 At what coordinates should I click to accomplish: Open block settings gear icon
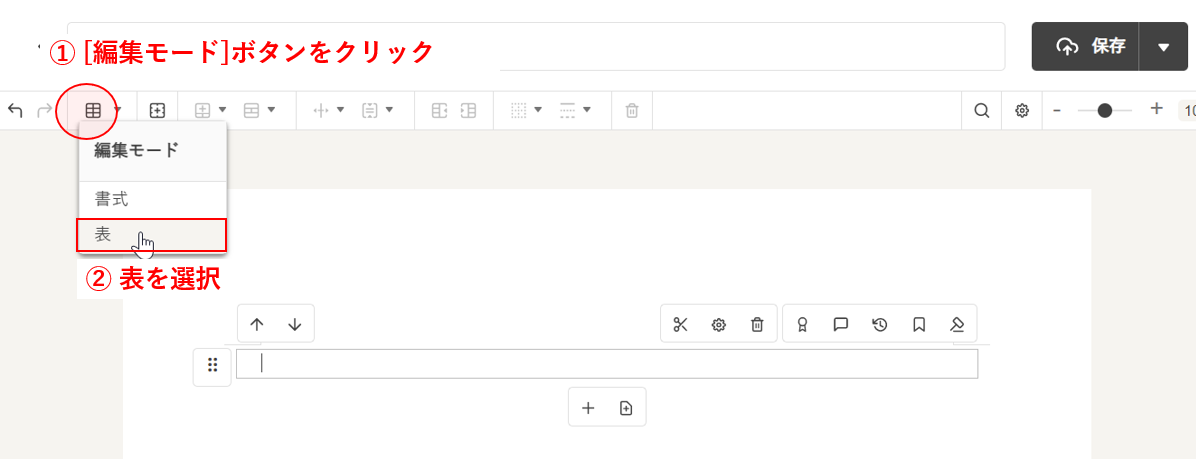[x=718, y=324]
